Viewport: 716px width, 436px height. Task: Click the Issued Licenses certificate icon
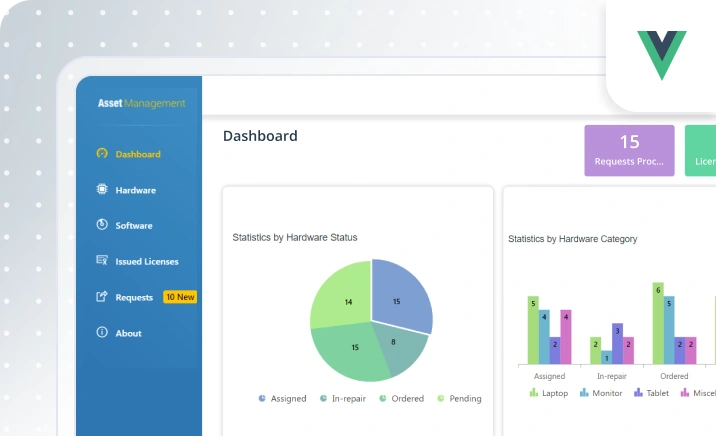pyautogui.click(x=102, y=260)
